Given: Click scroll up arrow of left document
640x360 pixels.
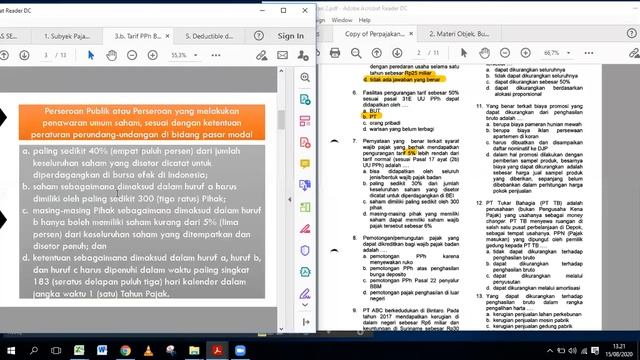Looking at the screenshot, I should pyautogui.click(x=281, y=71).
